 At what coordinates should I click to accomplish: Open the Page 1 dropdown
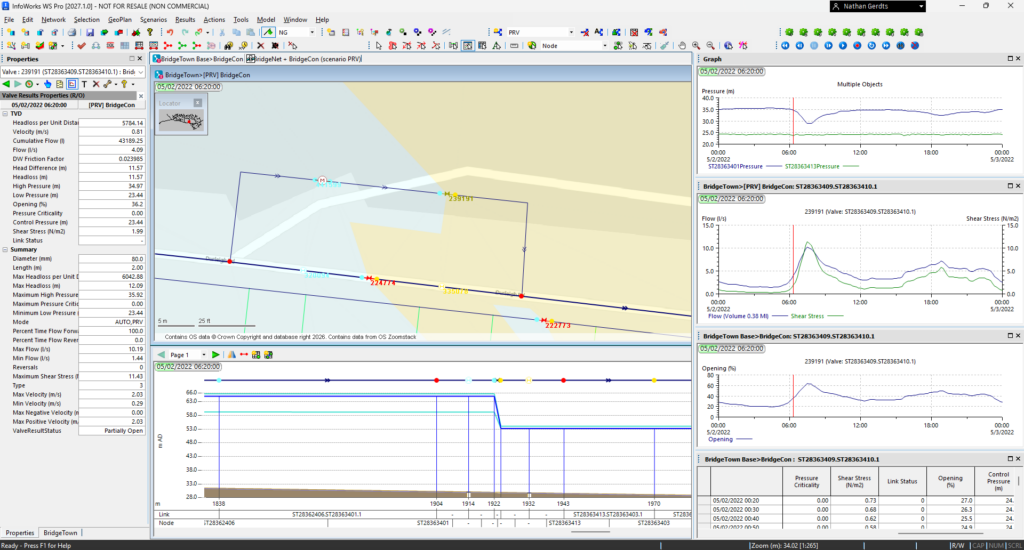pyautogui.click(x=204, y=355)
